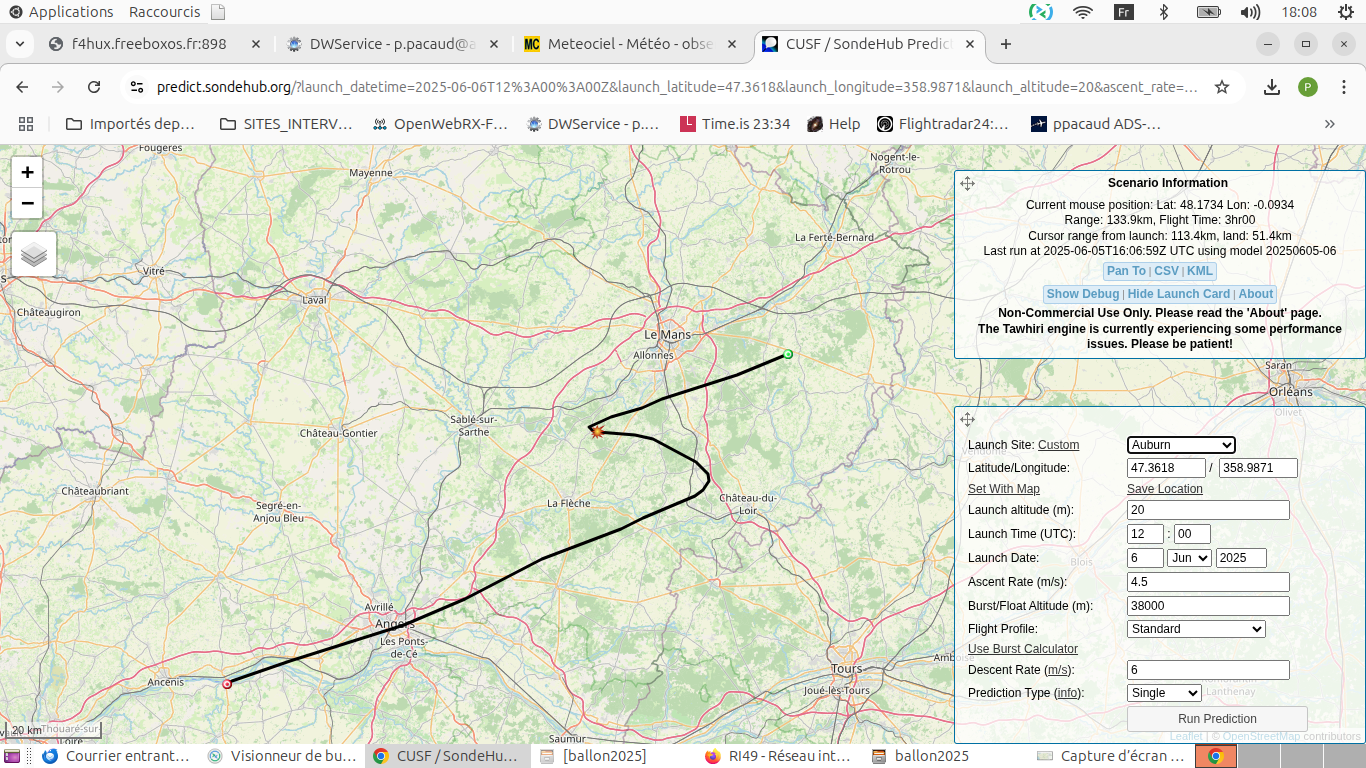Bookmark this page with the star icon
The height and width of the screenshot is (768, 1366).
(x=1222, y=87)
